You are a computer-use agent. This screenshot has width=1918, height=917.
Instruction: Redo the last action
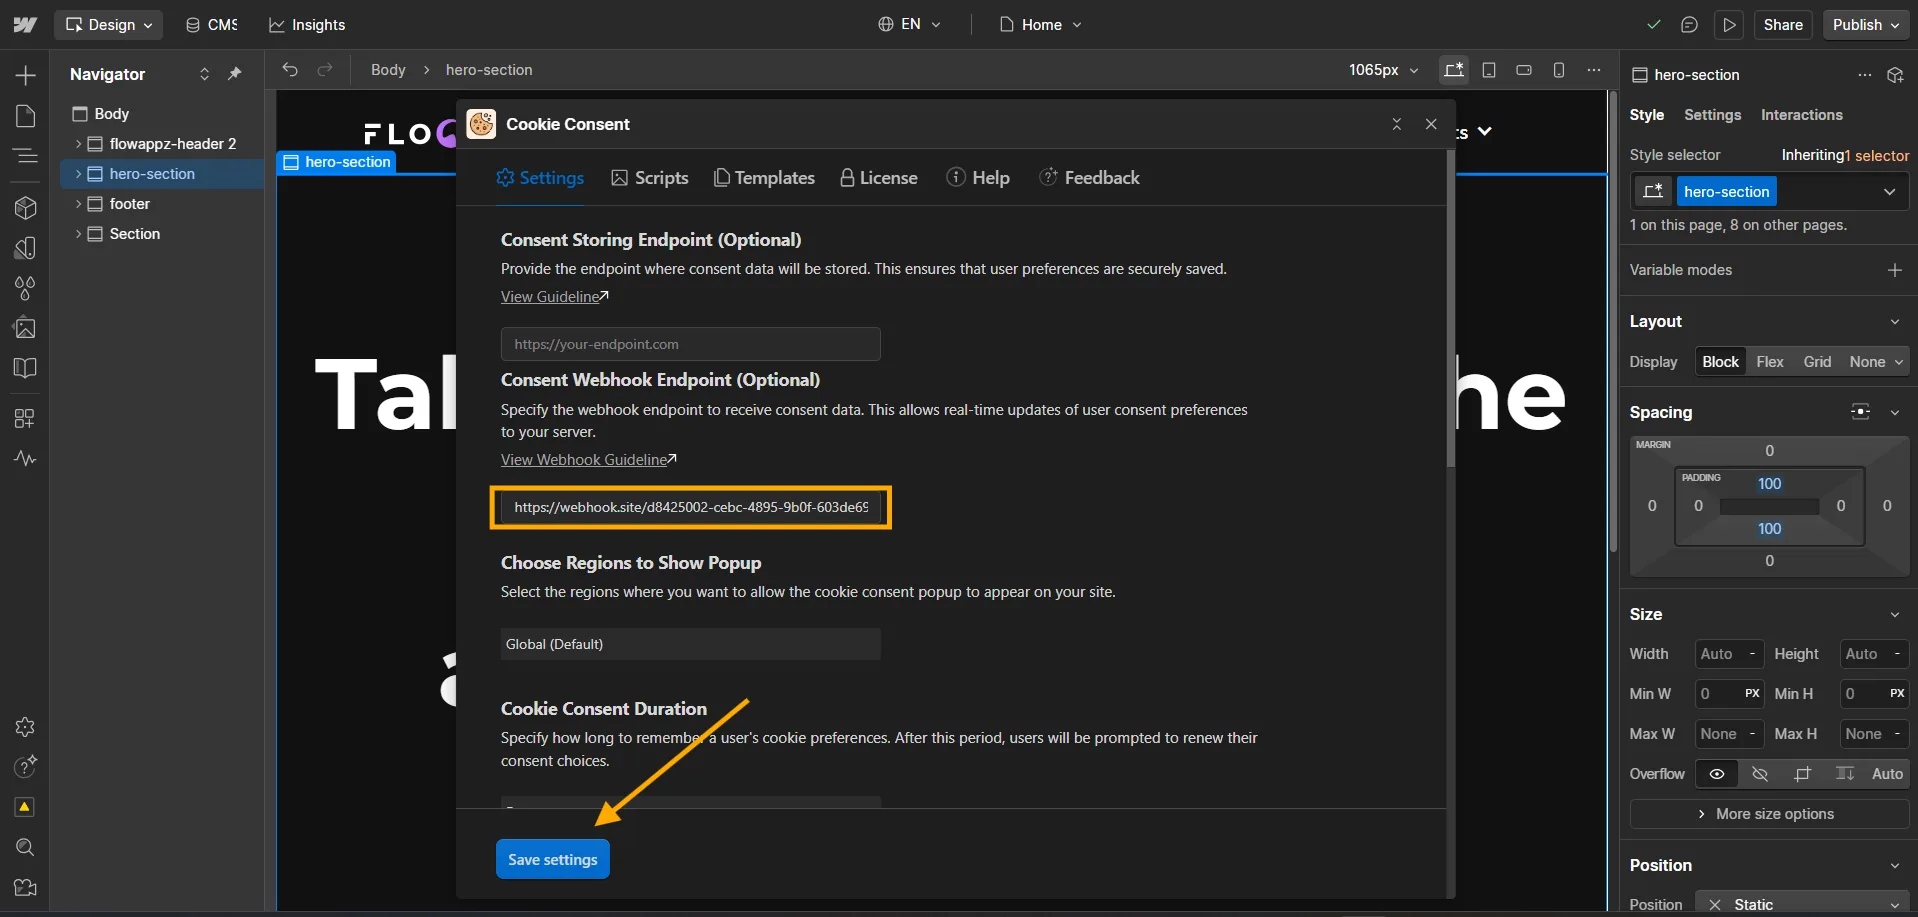(325, 70)
